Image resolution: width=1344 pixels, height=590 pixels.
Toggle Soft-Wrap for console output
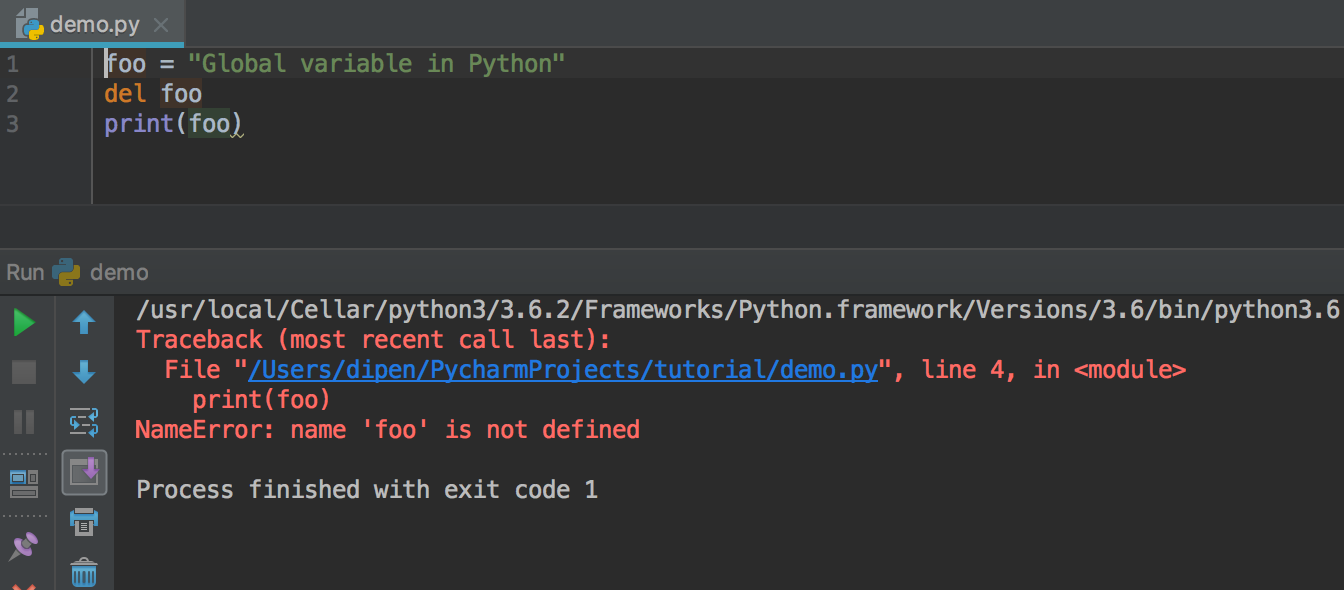point(84,422)
